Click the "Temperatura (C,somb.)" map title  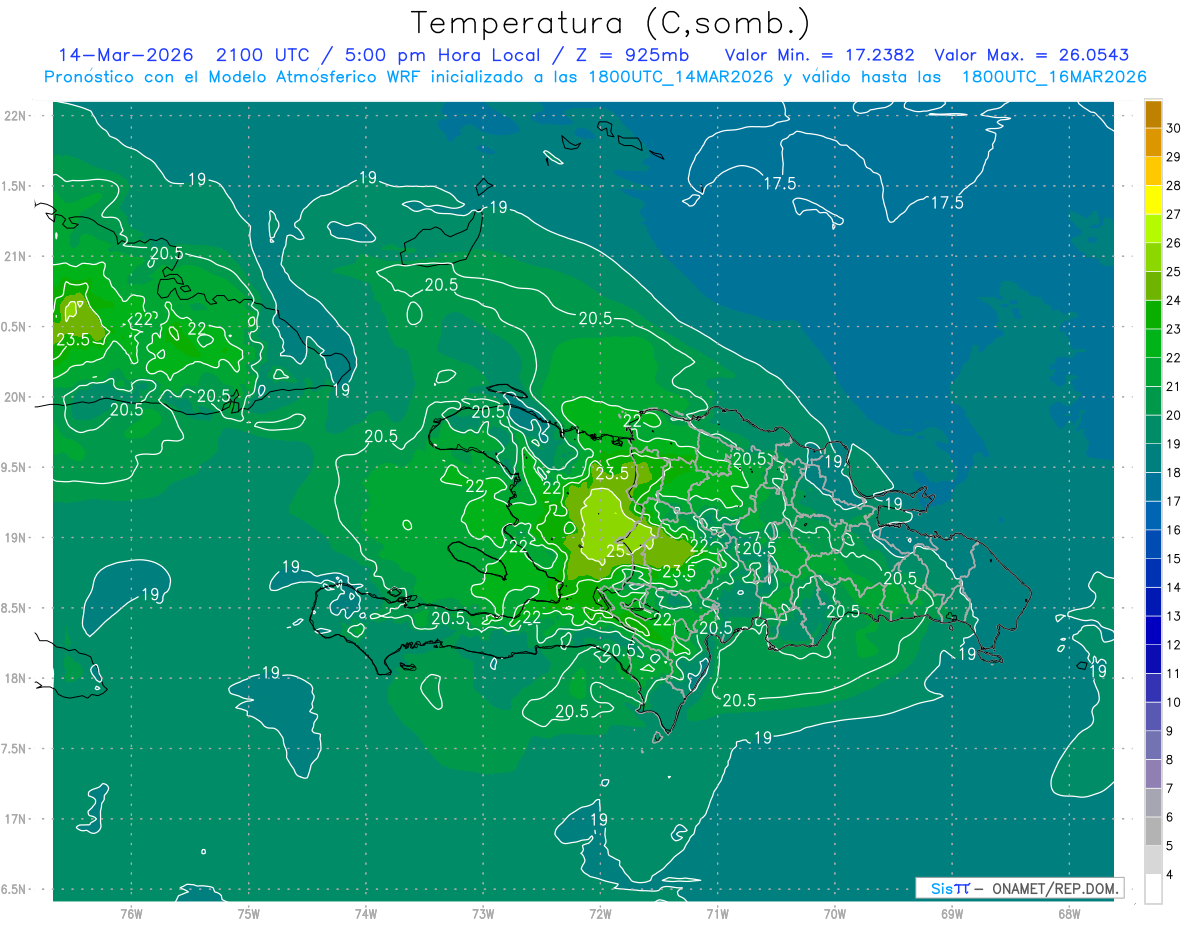(611, 23)
